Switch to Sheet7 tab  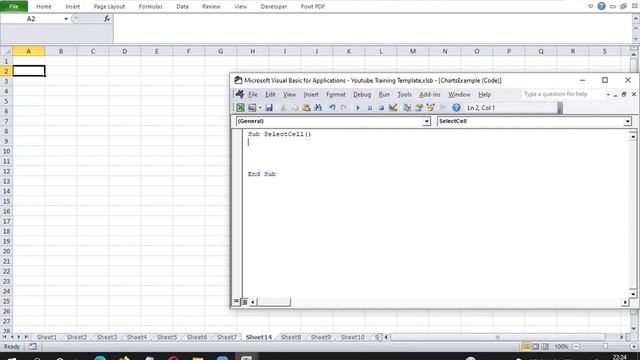click(x=227, y=337)
